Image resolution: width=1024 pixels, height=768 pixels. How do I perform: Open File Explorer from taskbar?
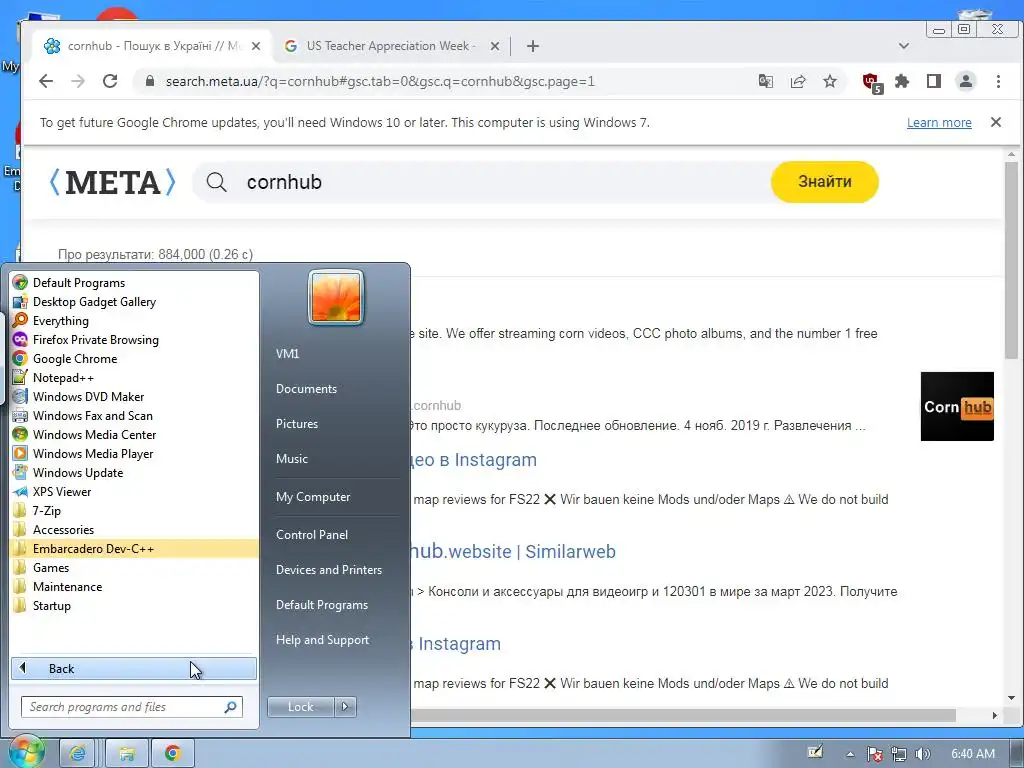coord(126,753)
